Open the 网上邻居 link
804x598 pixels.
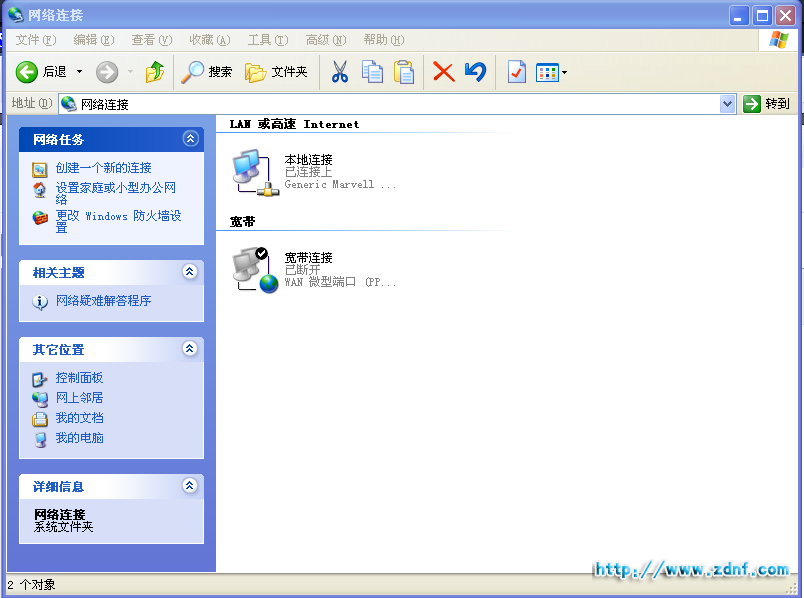pyautogui.click(x=79, y=397)
